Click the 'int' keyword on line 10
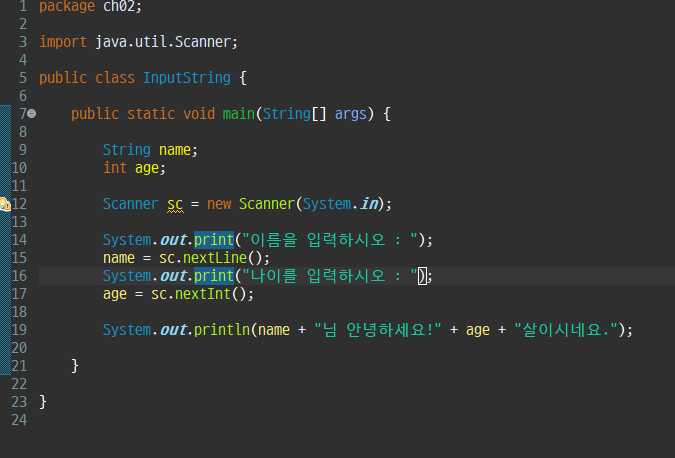 [115, 168]
